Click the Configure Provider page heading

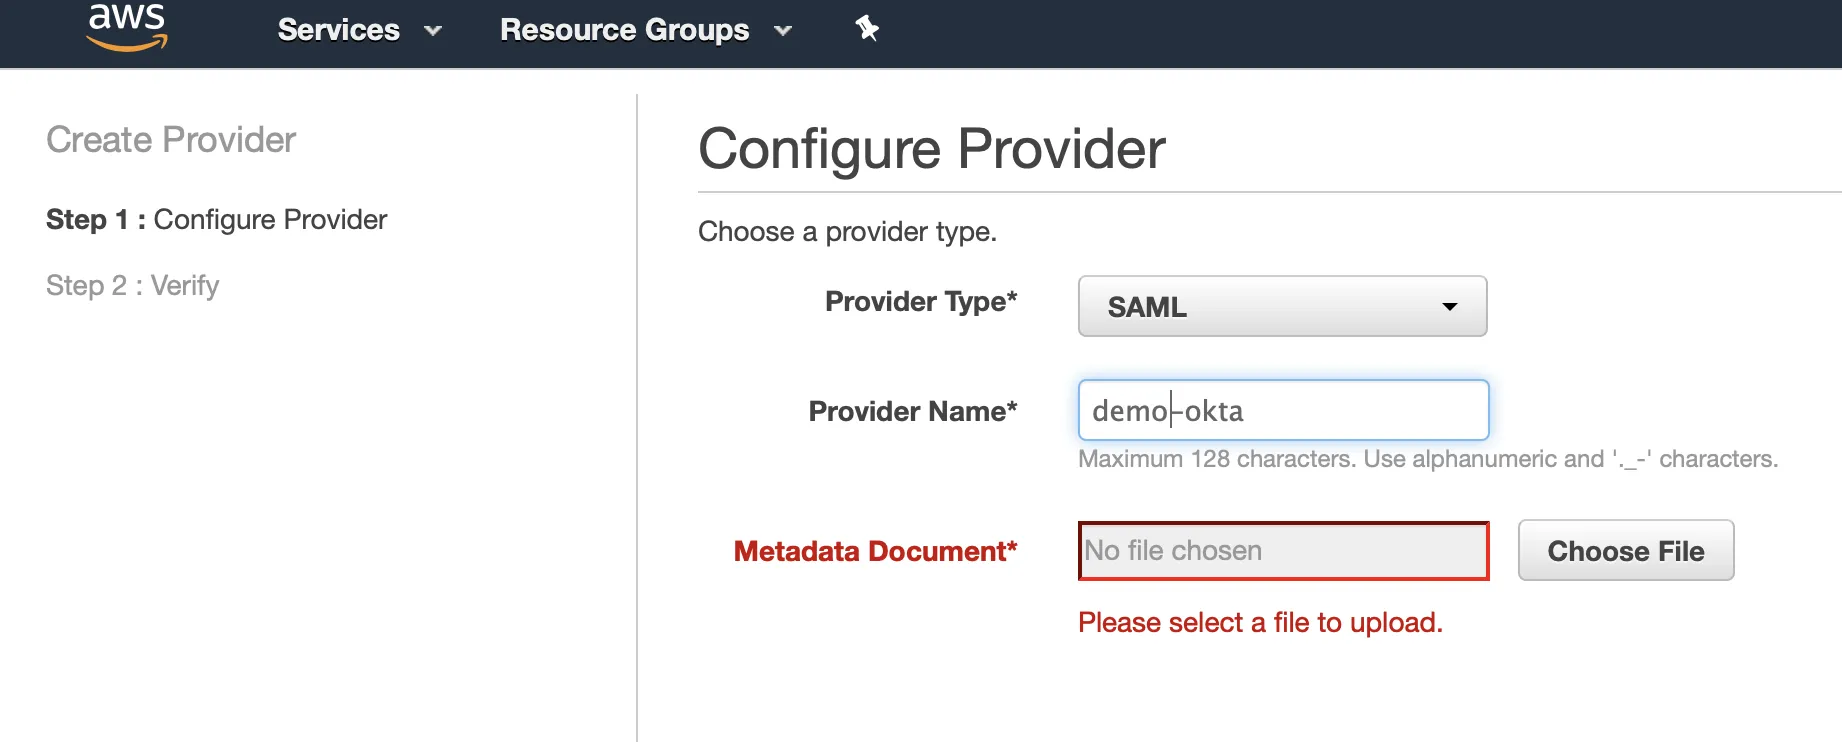(931, 149)
